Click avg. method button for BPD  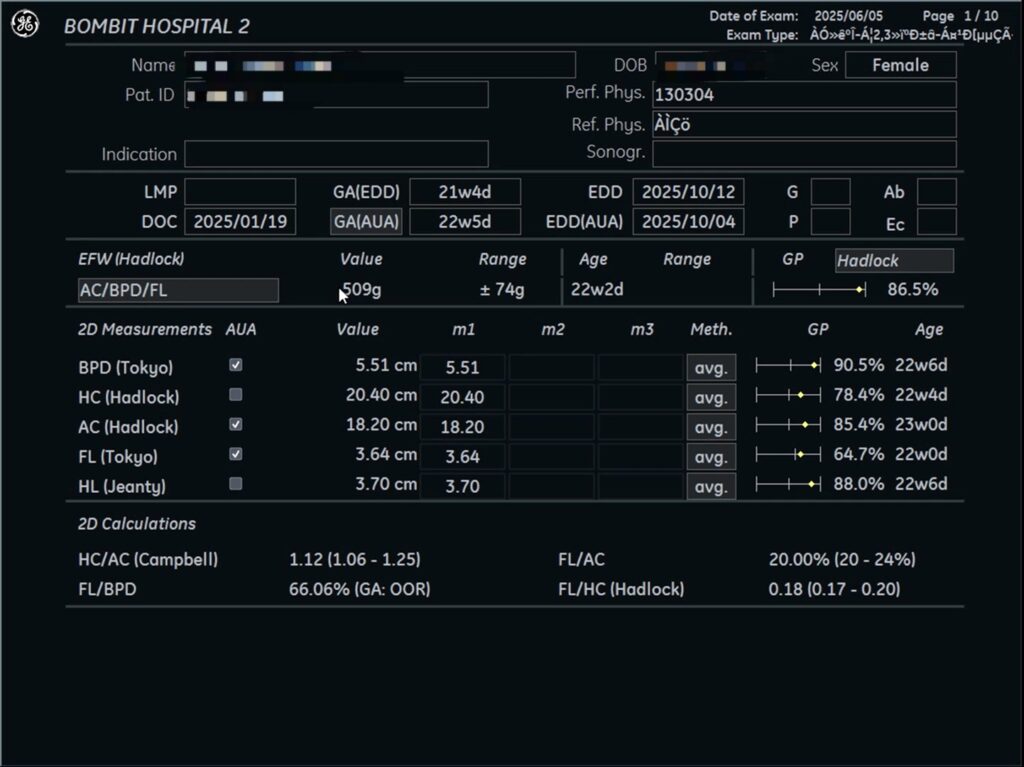710,367
